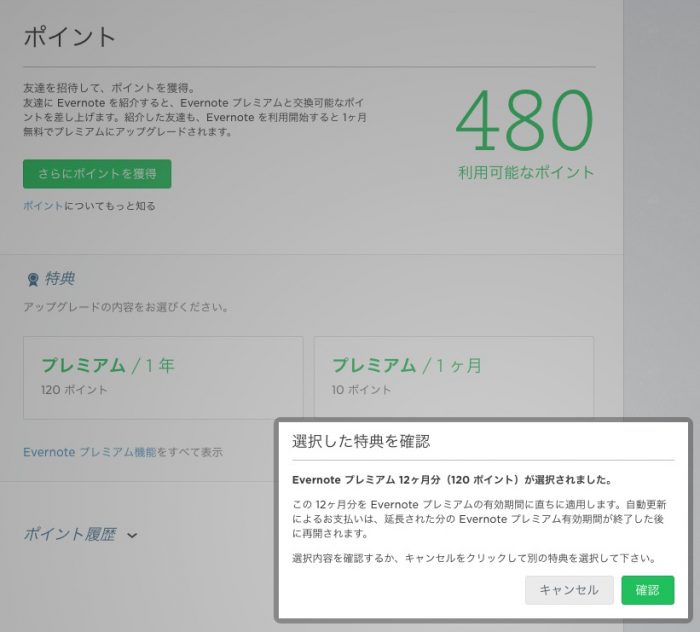The height and width of the screenshot is (632, 700).
Task: Click the 特典 section heading text
Action: click(60, 279)
